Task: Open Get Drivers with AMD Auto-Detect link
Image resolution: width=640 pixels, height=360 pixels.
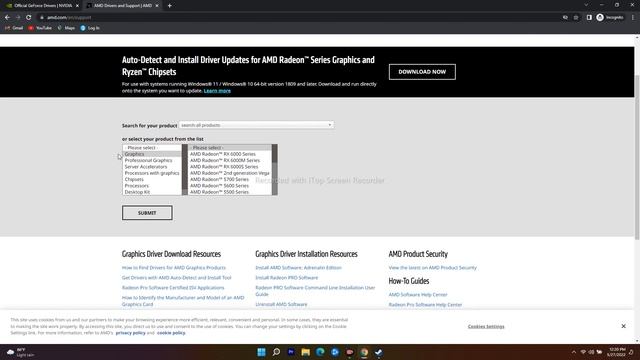Action: click(176, 278)
